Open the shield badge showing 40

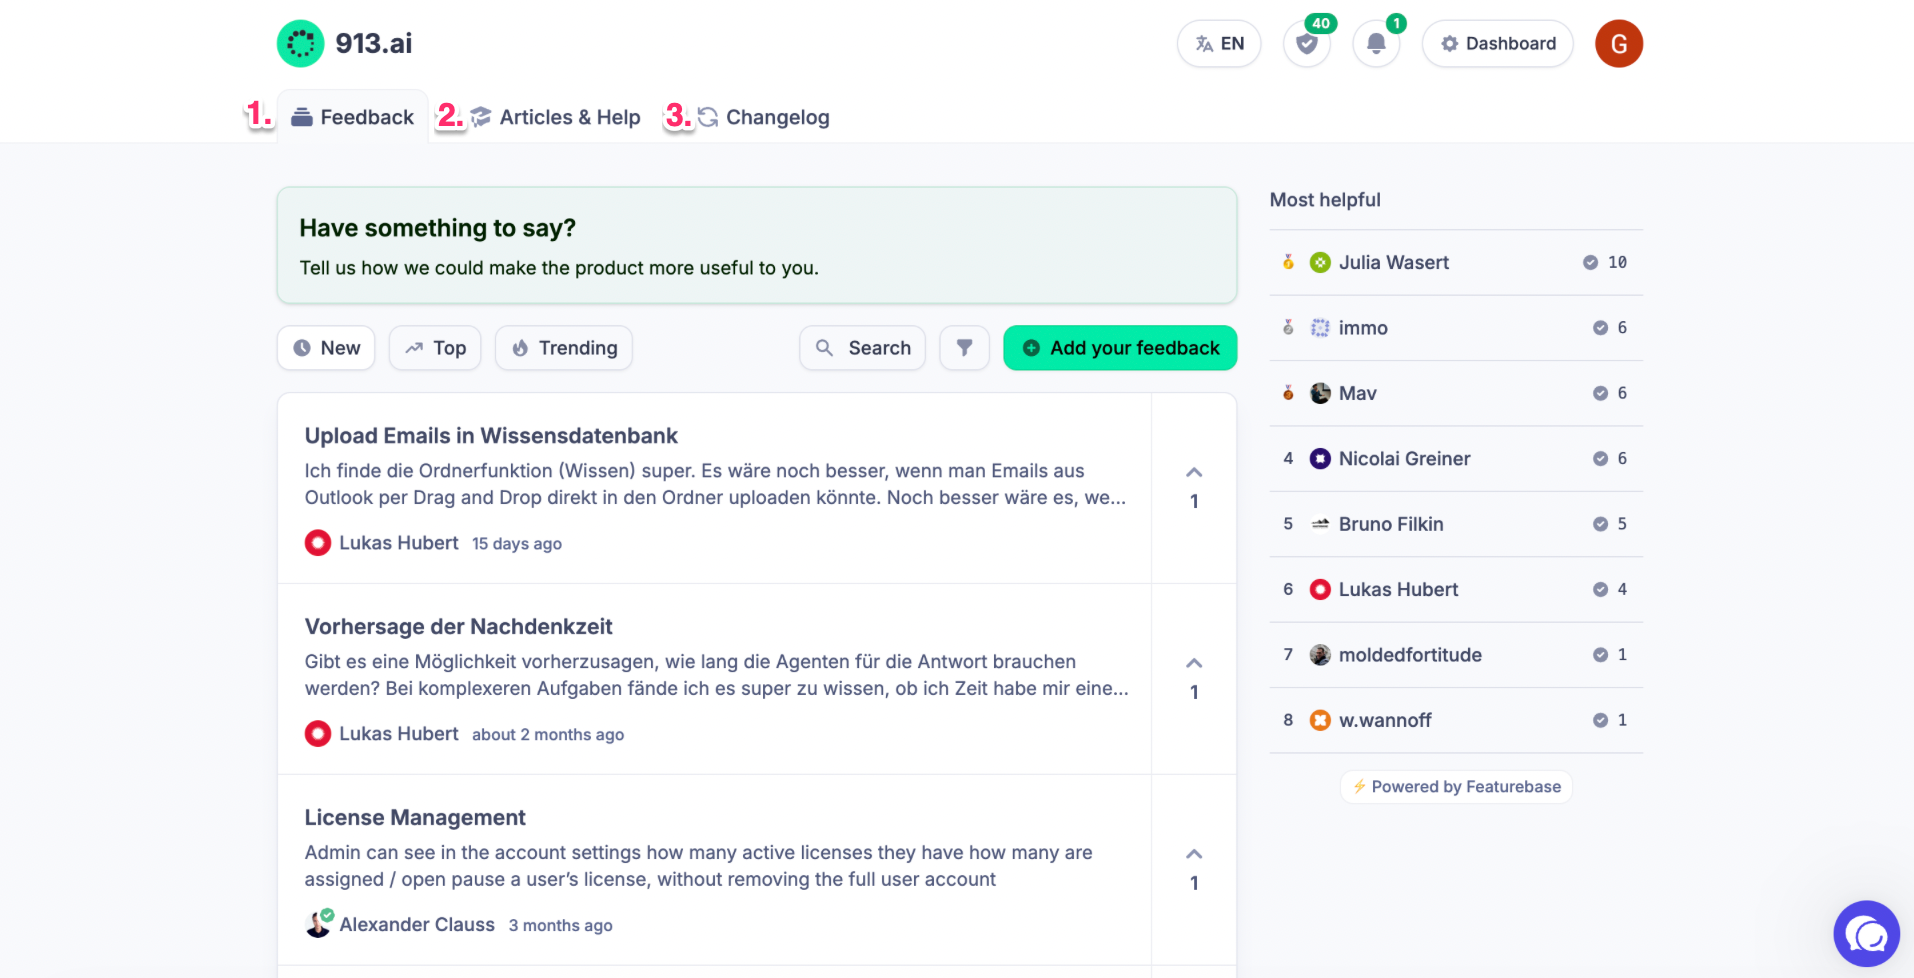(x=1307, y=44)
